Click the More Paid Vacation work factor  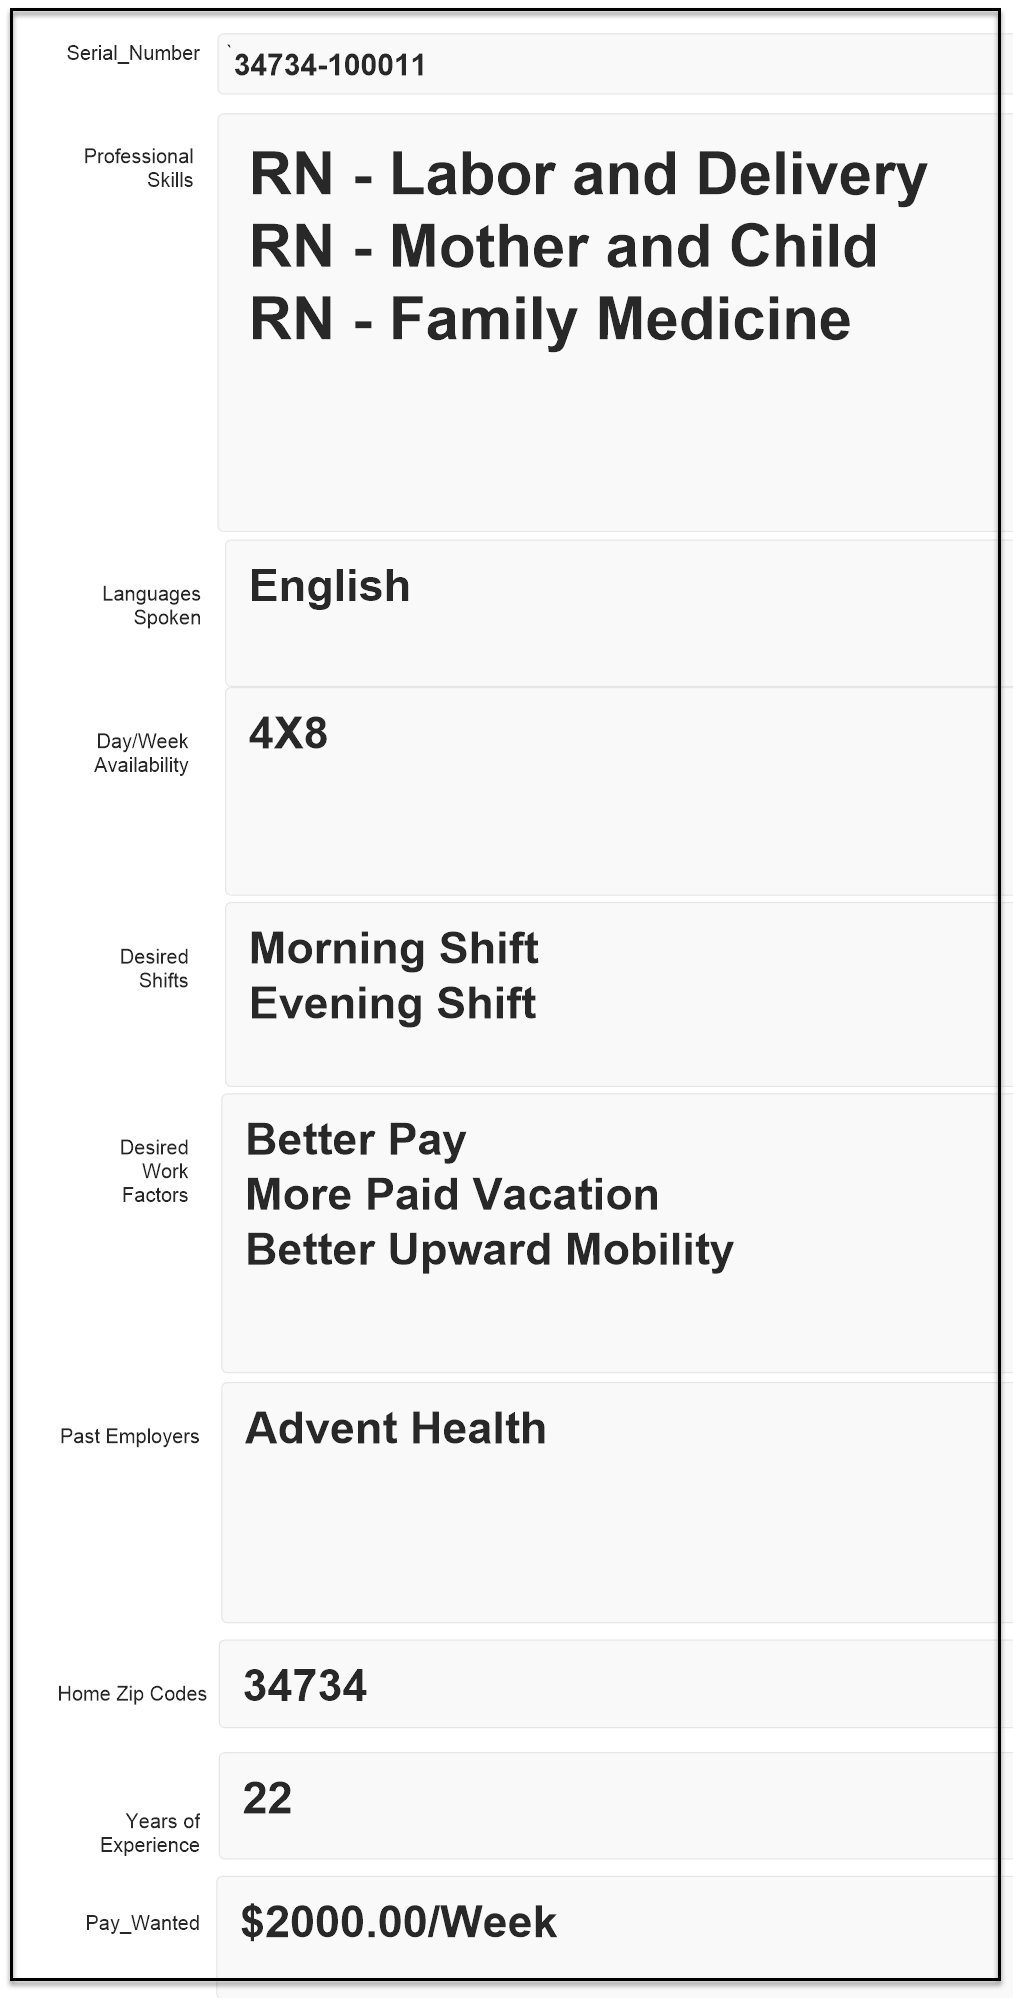pyautogui.click(x=452, y=1194)
